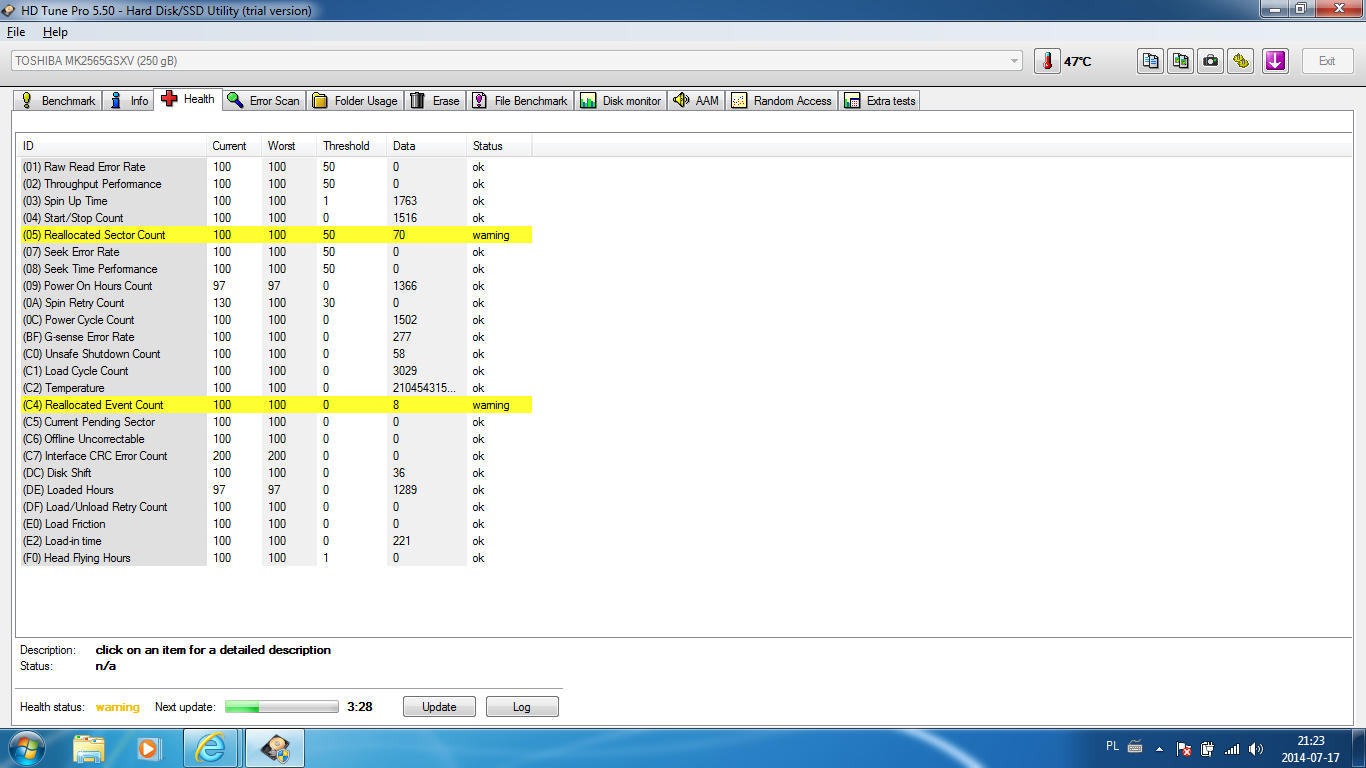Image resolution: width=1366 pixels, height=768 pixels.
Task: Show hidden tray icons arrow
Action: 1159,748
